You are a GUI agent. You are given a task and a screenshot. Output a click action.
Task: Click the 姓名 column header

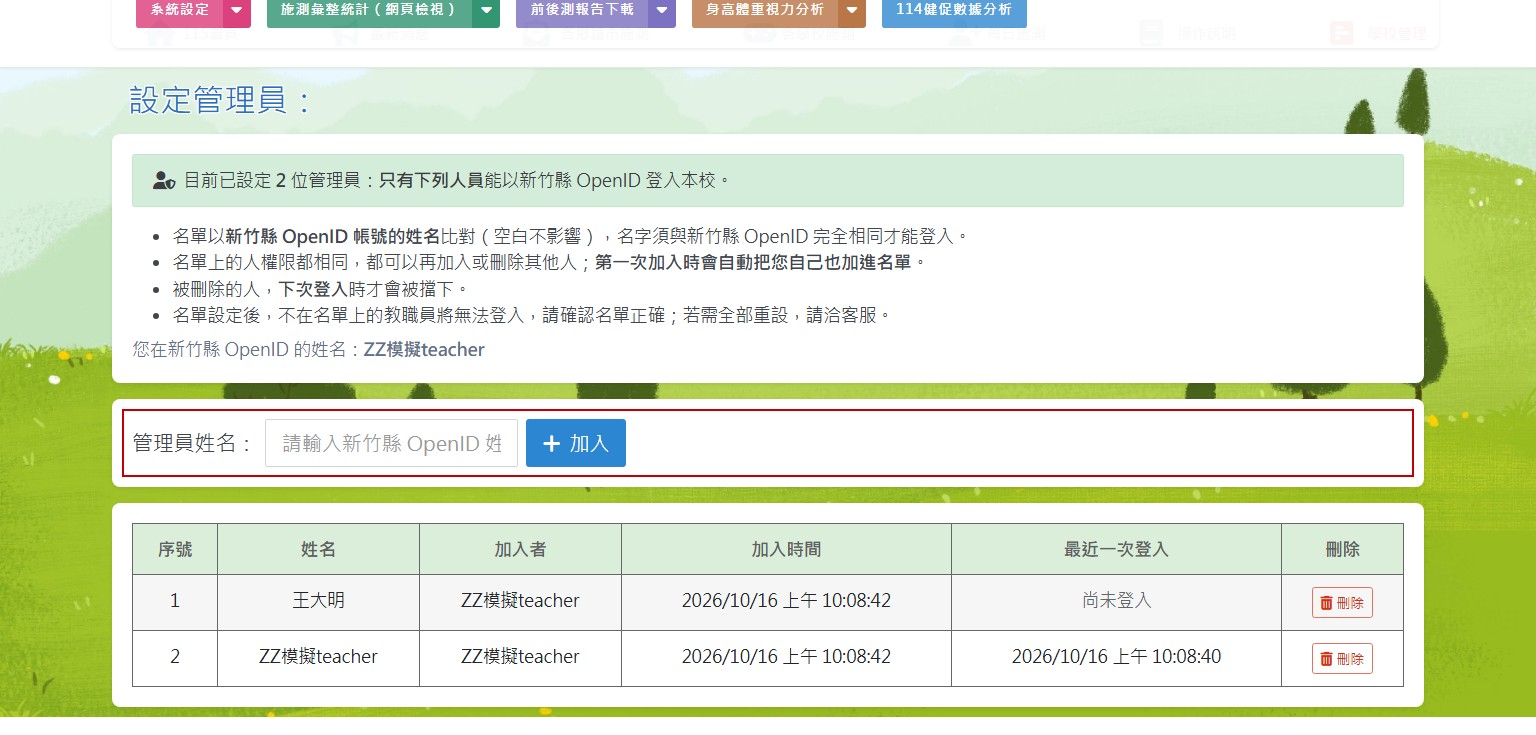coord(318,549)
